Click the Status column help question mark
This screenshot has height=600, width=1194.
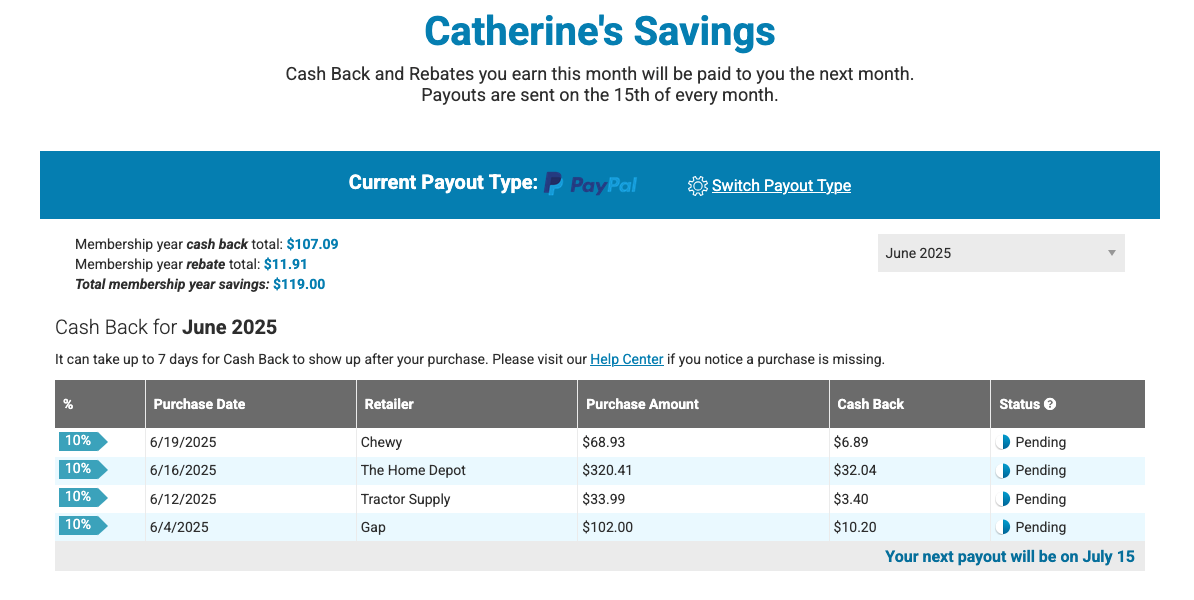(x=1050, y=404)
